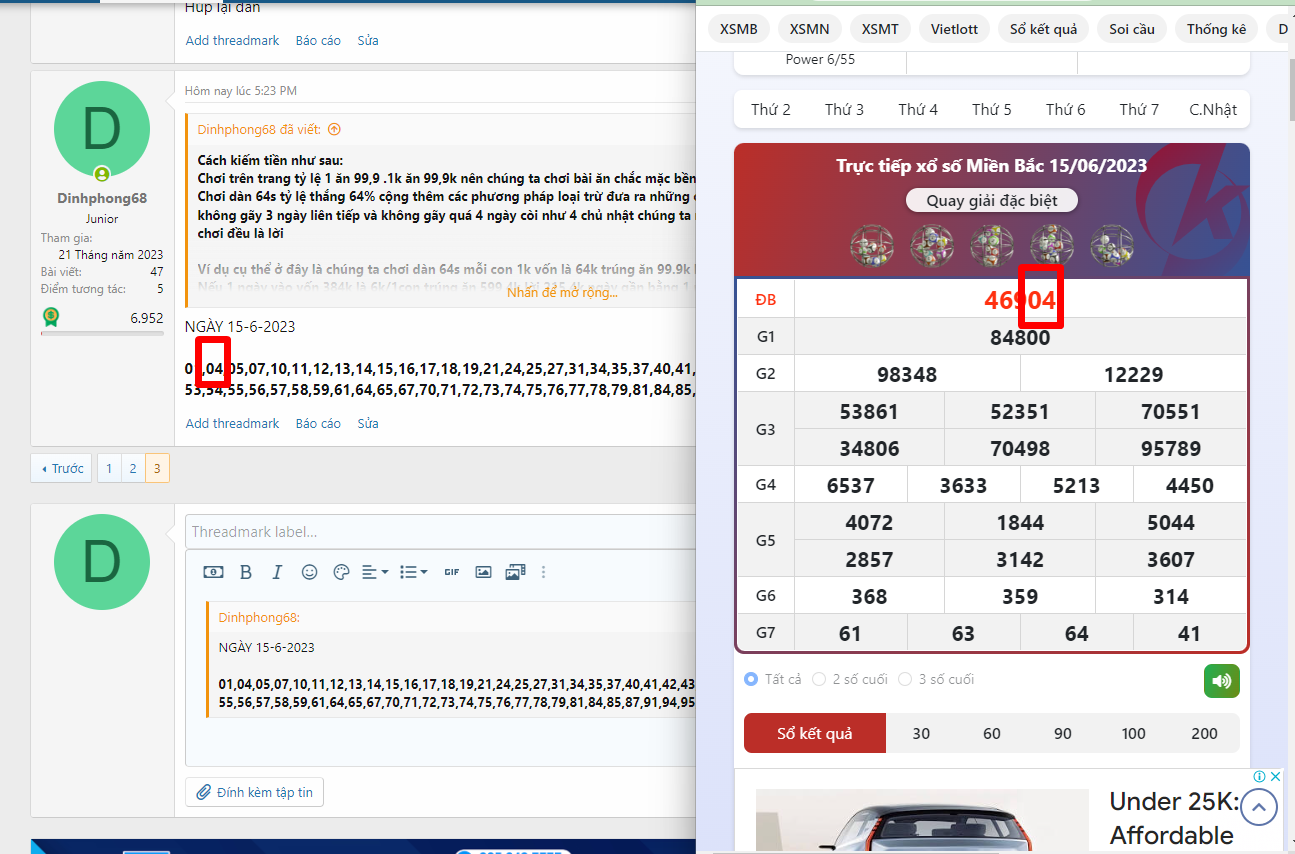
Task: Open the list style dropdown in the editor
Action: 413,572
